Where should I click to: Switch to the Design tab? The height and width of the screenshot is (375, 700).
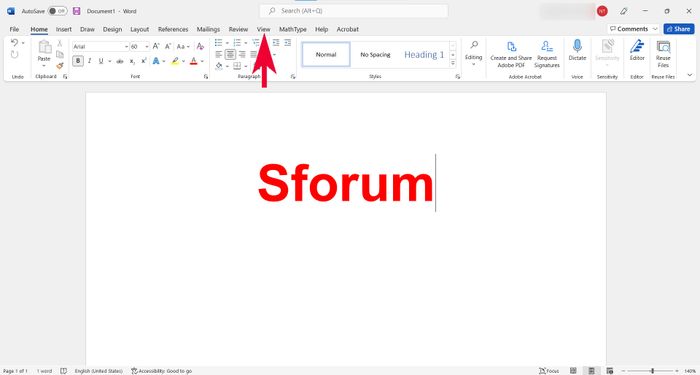point(112,29)
